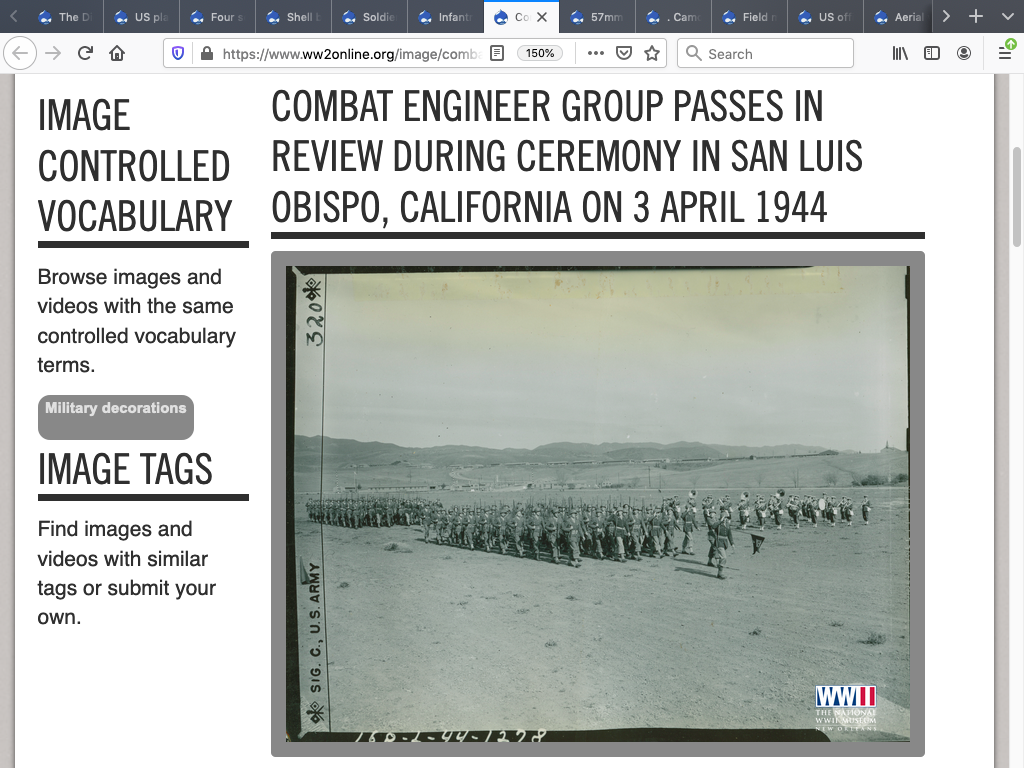This screenshot has width=1024, height=768.
Task: Bookmark this page with the star icon
Action: coord(652,54)
